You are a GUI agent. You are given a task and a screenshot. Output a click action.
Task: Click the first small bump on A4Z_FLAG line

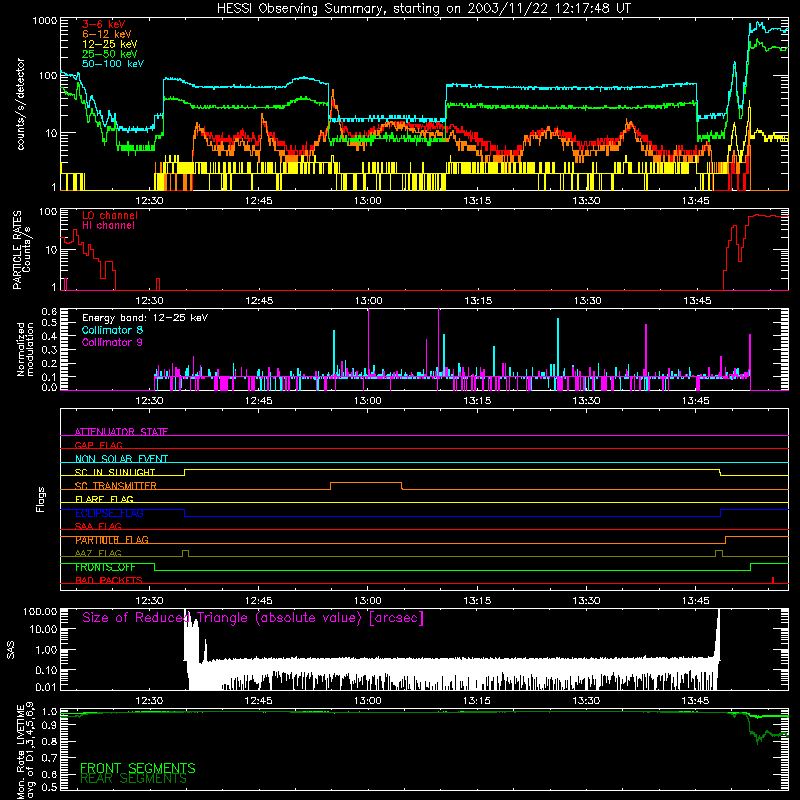click(x=185, y=553)
